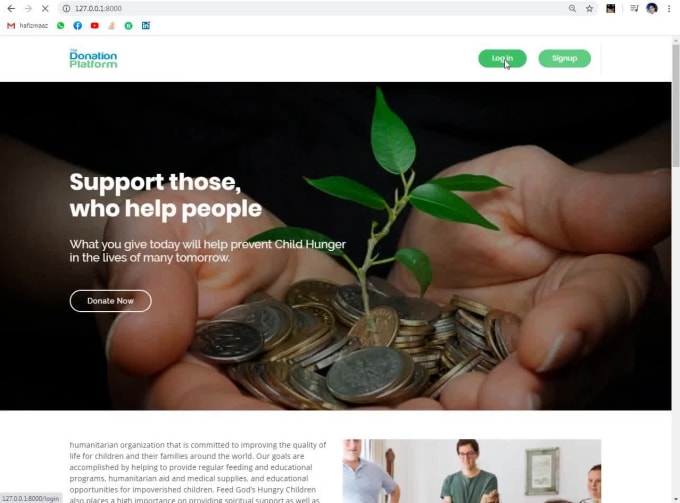Stop page loading with the X button
The image size is (680, 503).
click(x=45, y=8)
